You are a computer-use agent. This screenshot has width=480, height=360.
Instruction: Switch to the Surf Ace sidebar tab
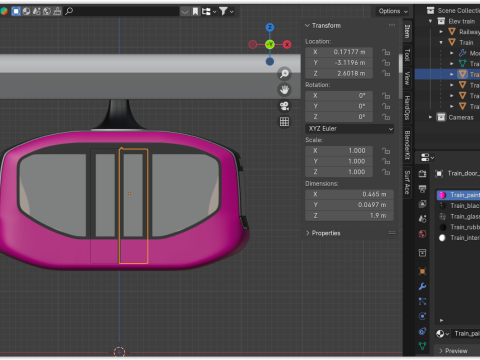click(407, 182)
